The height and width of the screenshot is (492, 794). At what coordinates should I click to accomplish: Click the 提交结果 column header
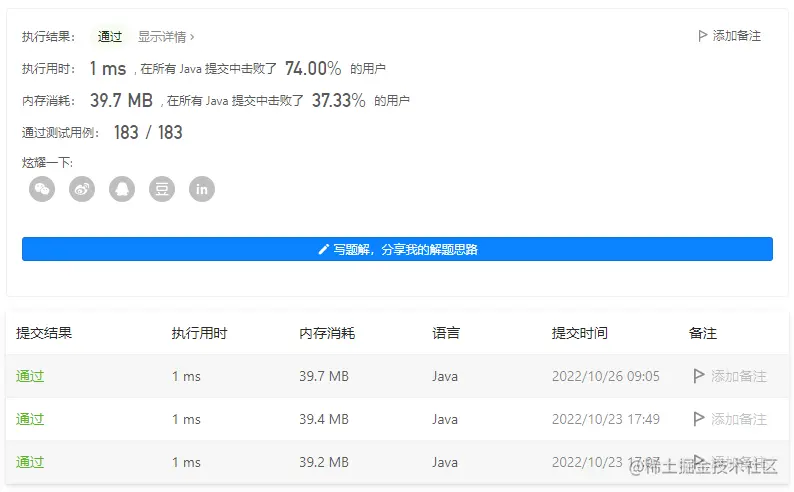(x=44, y=333)
